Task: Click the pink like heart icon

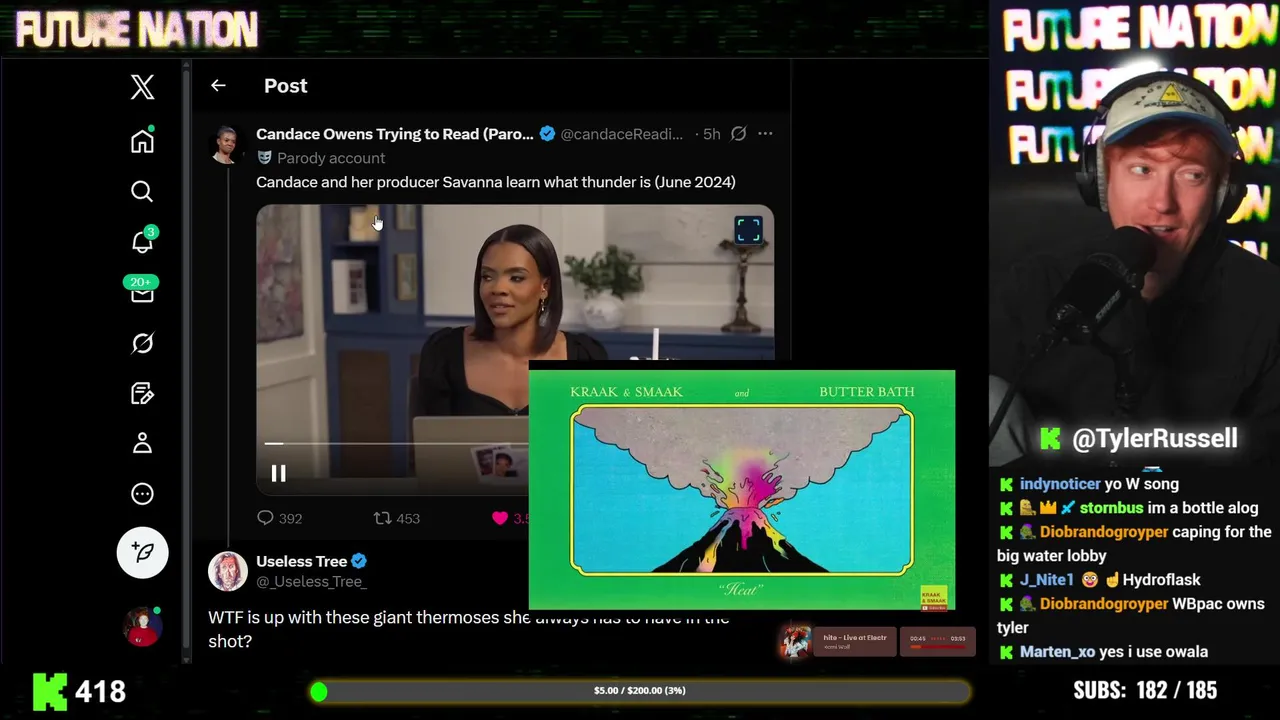Action: tap(500, 518)
